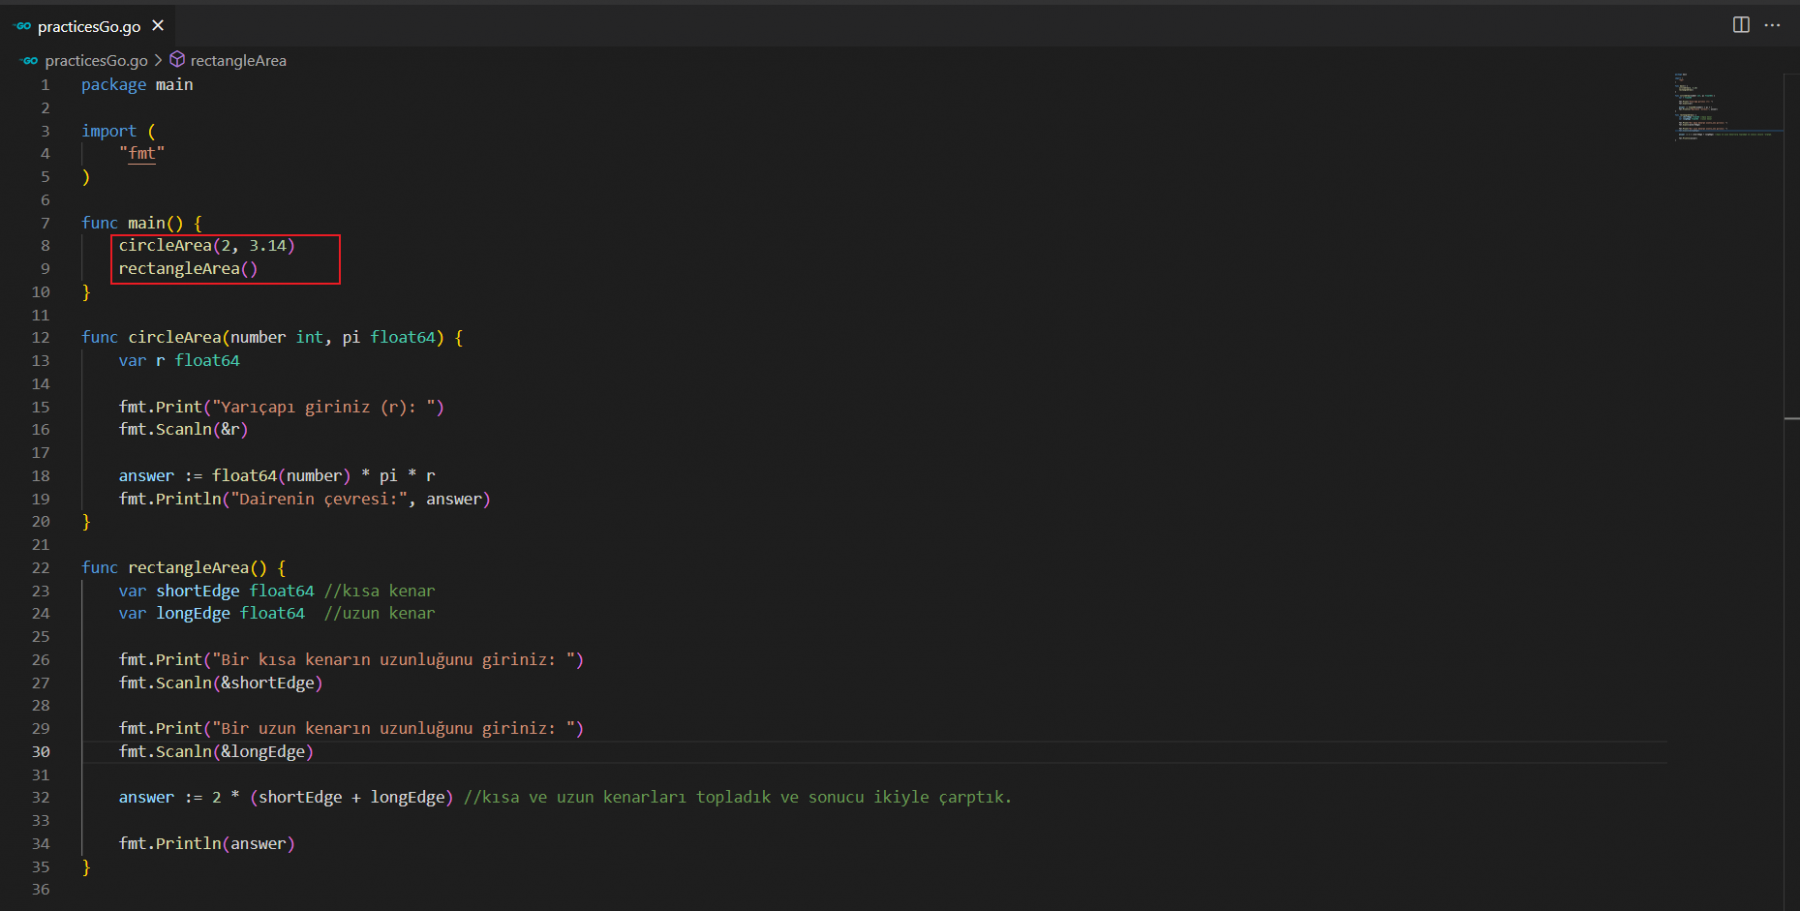Viewport: 1800px width, 911px height.
Task: Close the practicesGo.go tab
Action: click(158, 26)
